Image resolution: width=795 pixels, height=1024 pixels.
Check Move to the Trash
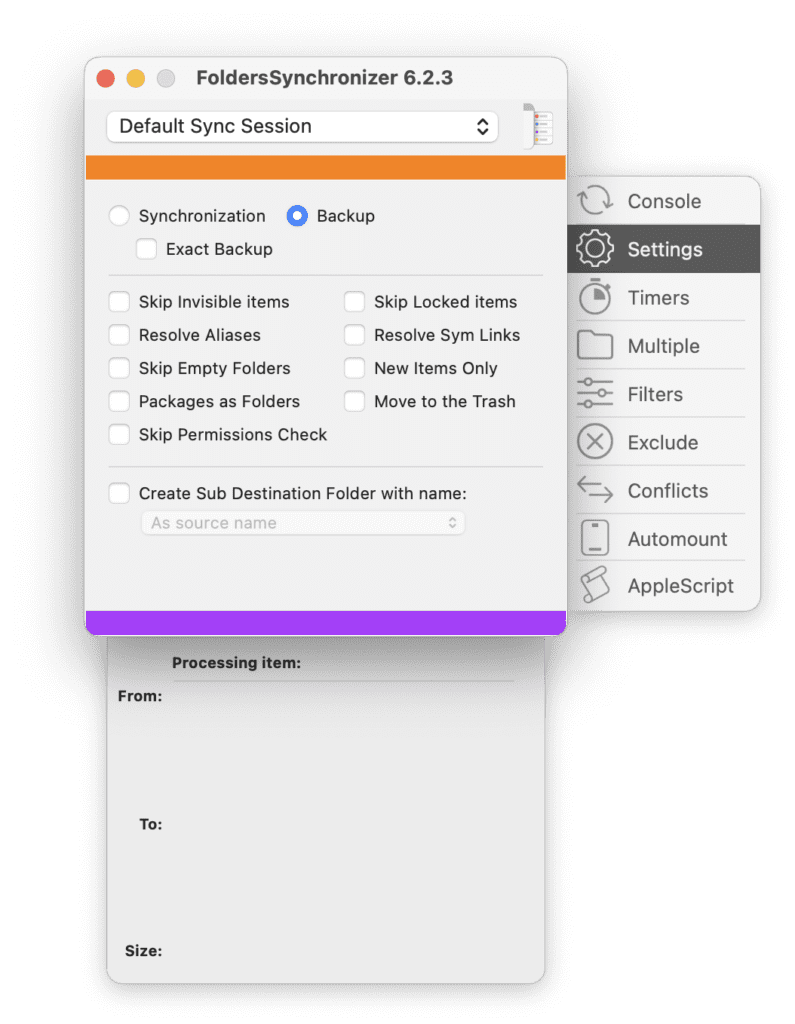[355, 401]
